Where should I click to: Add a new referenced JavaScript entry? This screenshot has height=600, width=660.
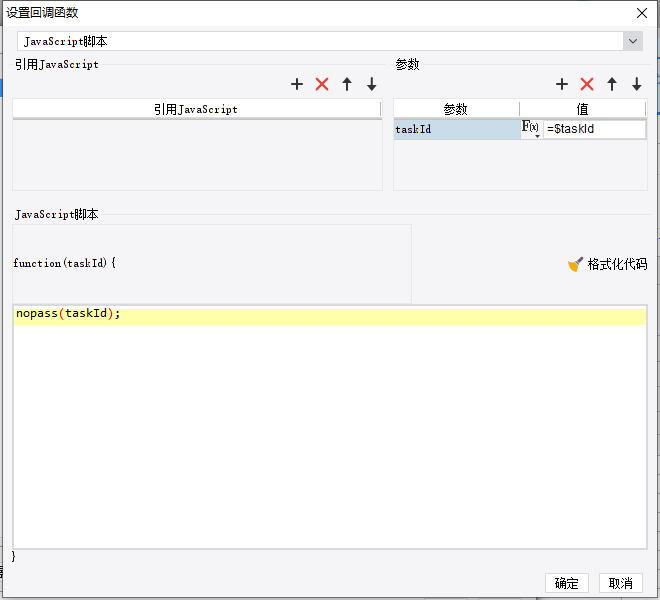pyautogui.click(x=297, y=84)
